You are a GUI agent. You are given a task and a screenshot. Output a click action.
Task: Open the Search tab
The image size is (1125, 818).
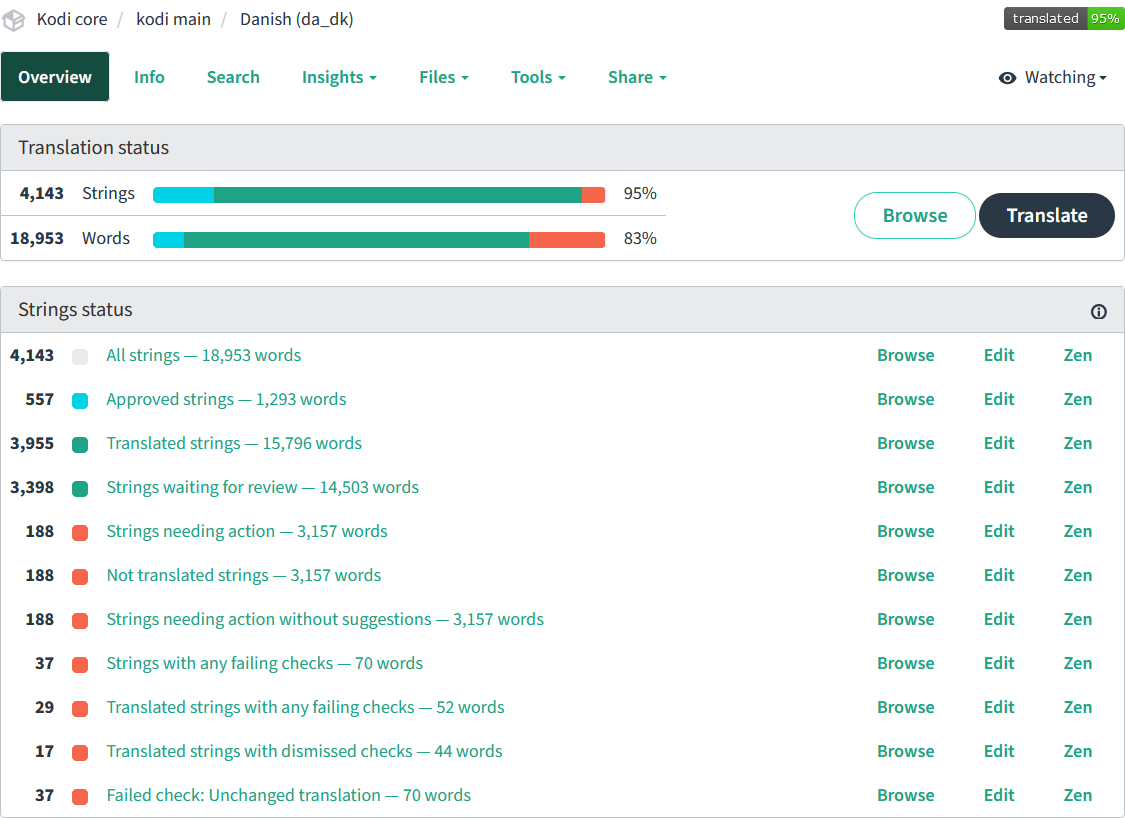[233, 77]
